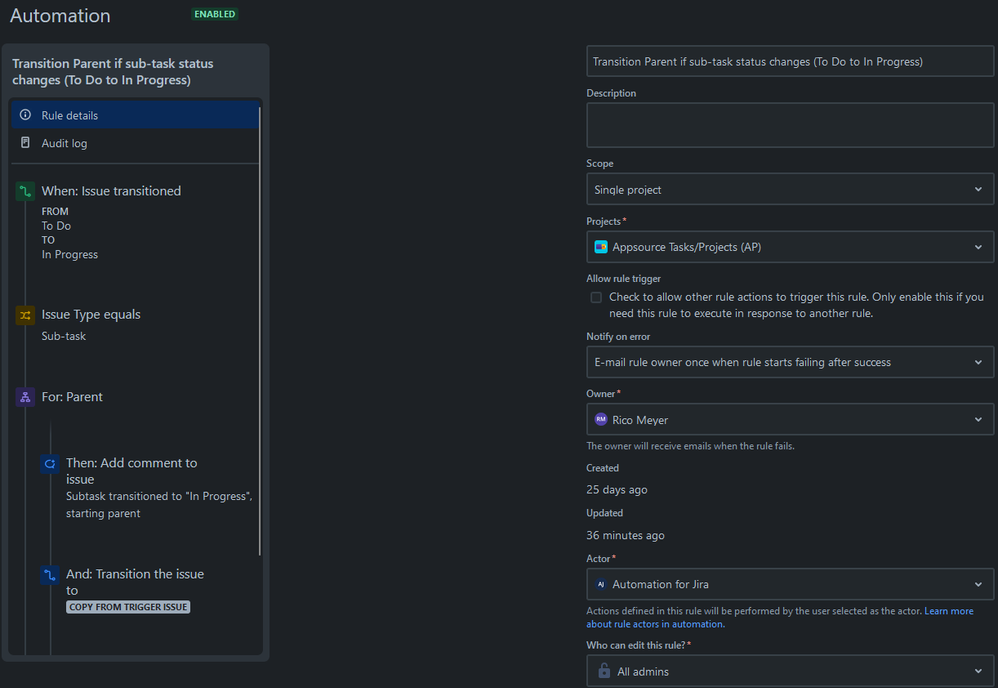
Task: Click the yellow Issue Type condition icon
Action: tap(25, 315)
